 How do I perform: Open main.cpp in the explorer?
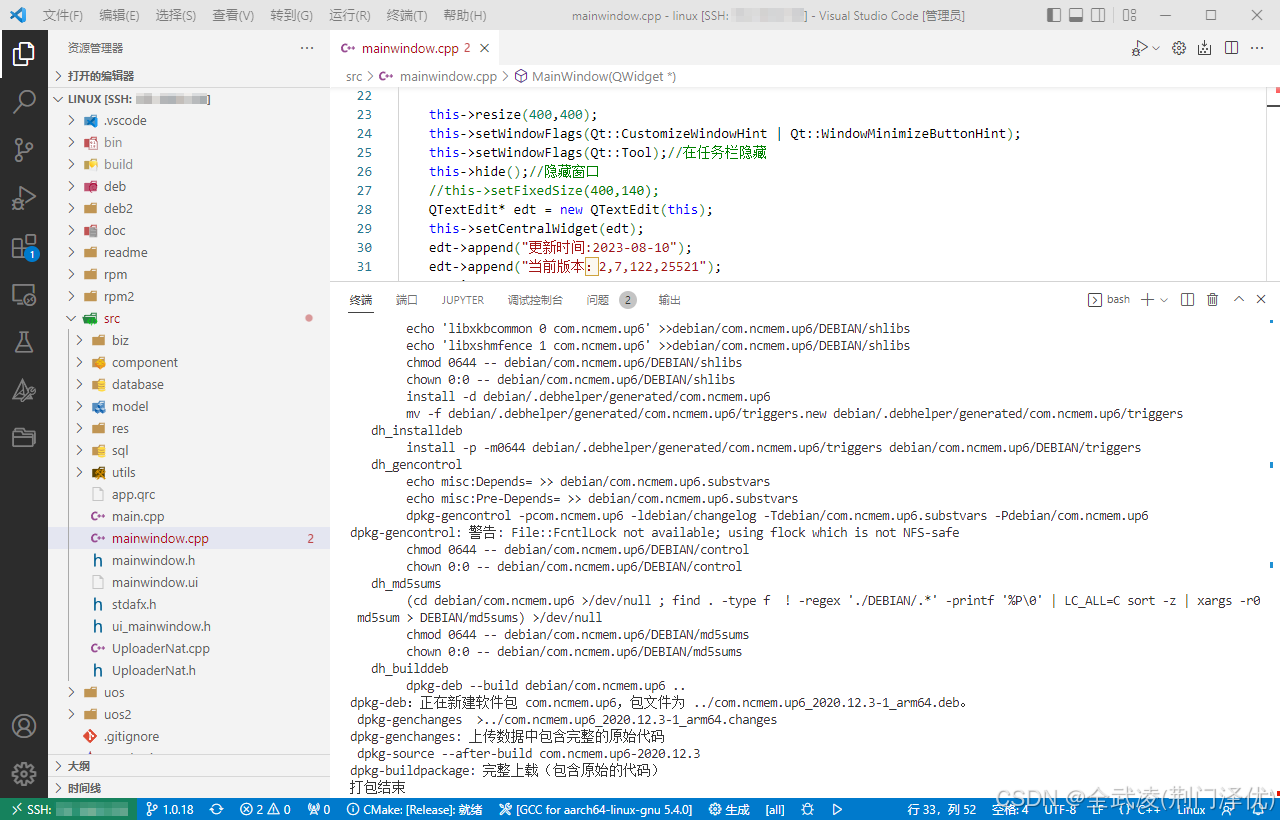(x=137, y=517)
